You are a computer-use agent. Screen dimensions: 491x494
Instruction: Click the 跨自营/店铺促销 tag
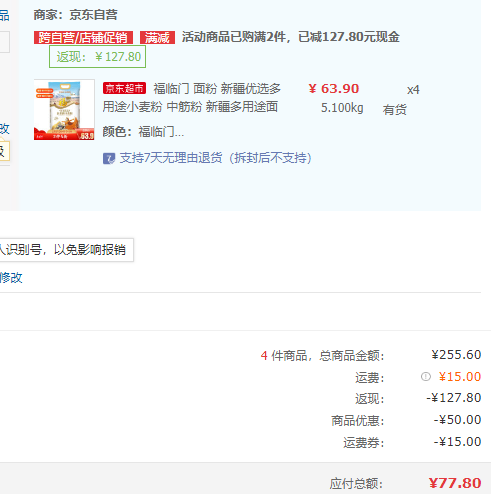click(x=83, y=37)
